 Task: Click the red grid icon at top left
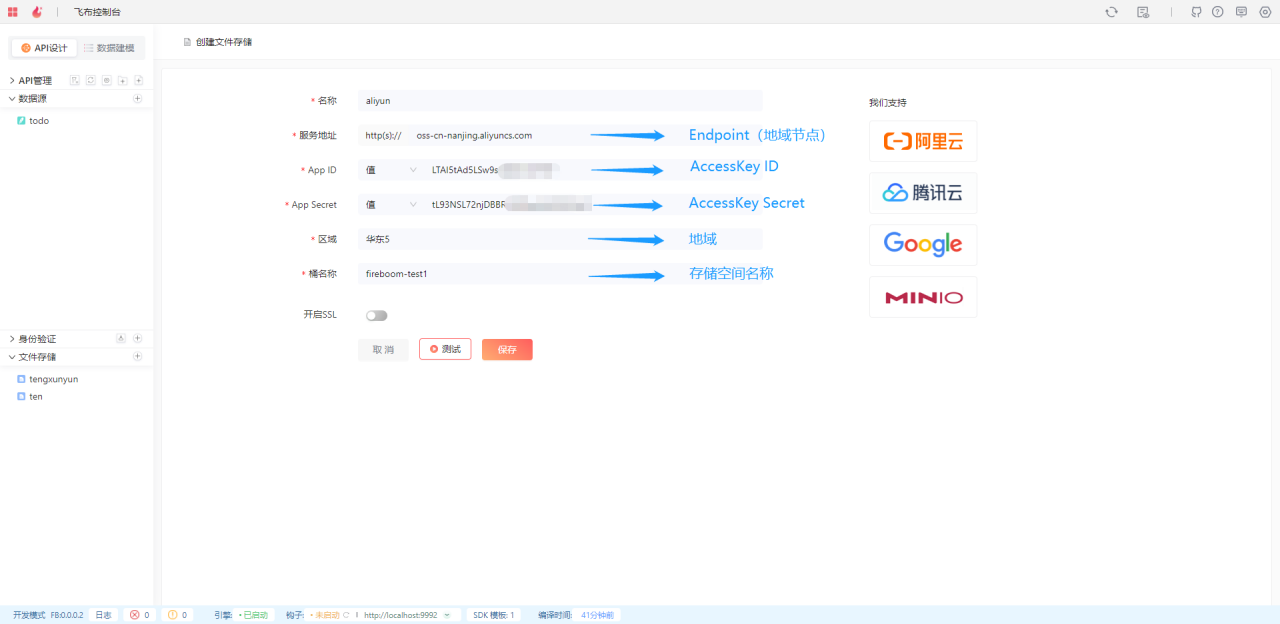pyautogui.click(x=13, y=12)
